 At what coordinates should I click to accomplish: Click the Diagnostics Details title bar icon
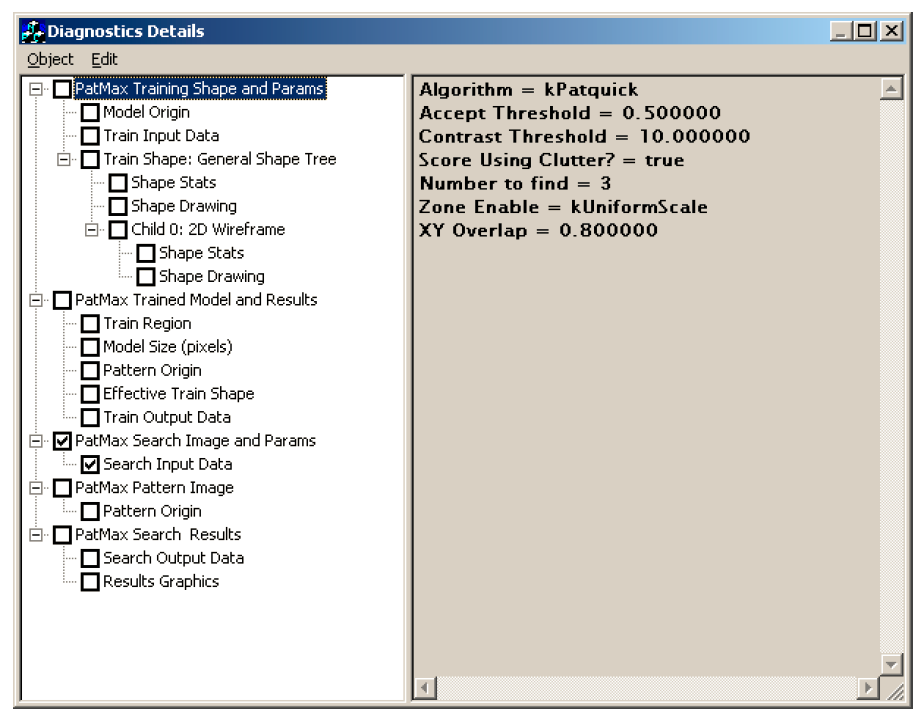click(32, 32)
